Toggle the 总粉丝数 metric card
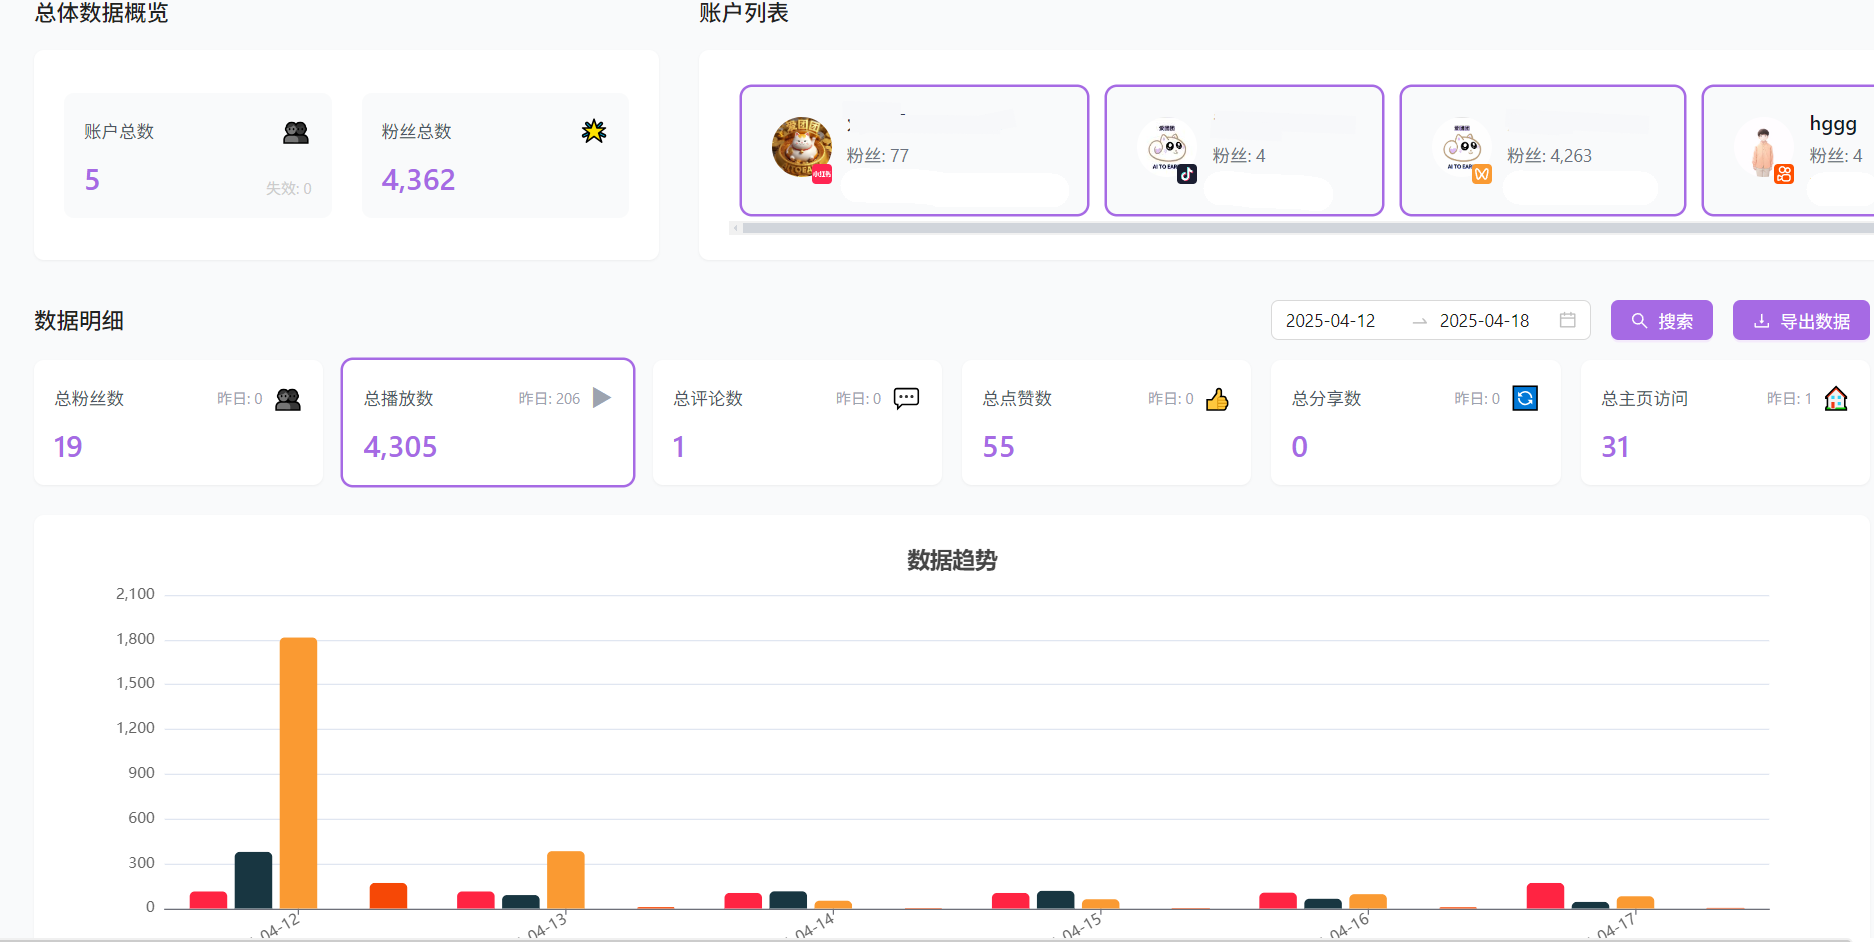The image size is (1874, 942). (177, 422)
